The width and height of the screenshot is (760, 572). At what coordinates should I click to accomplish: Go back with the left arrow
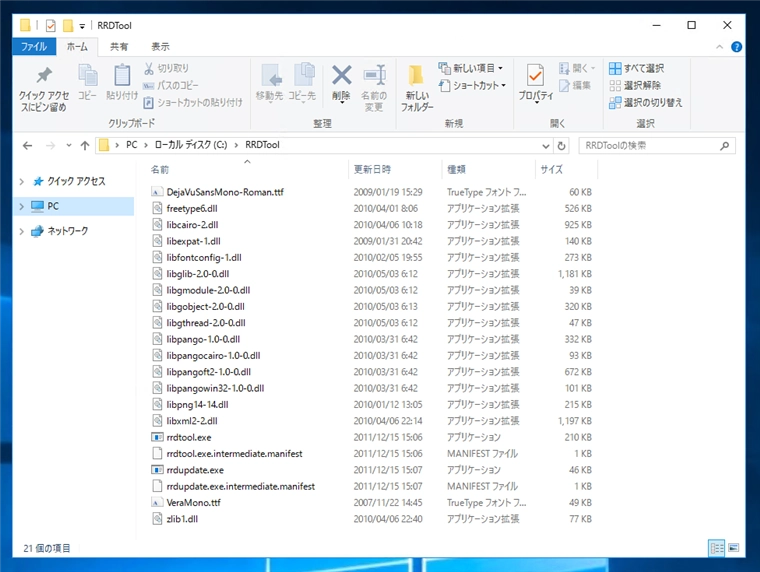coord(28,145)
